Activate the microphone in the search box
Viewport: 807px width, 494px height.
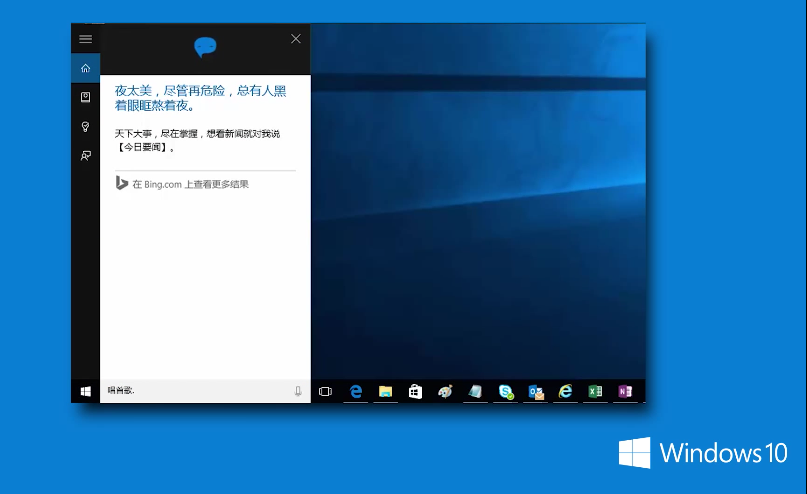point(298,391)
